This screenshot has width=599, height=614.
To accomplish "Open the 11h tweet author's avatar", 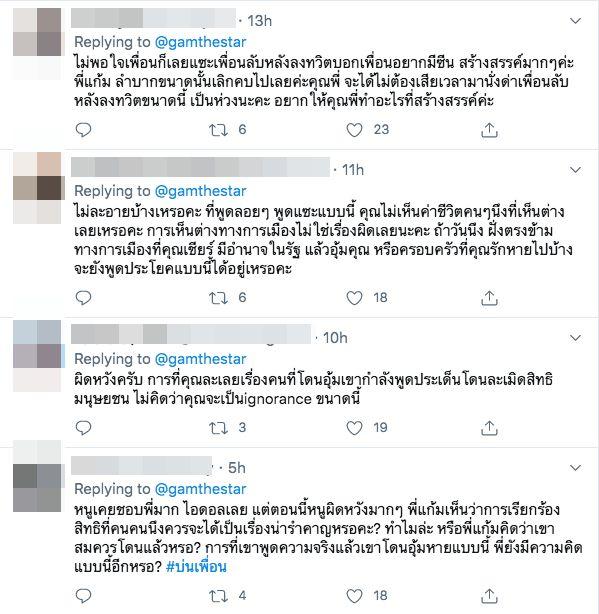I will coord(37,188).
